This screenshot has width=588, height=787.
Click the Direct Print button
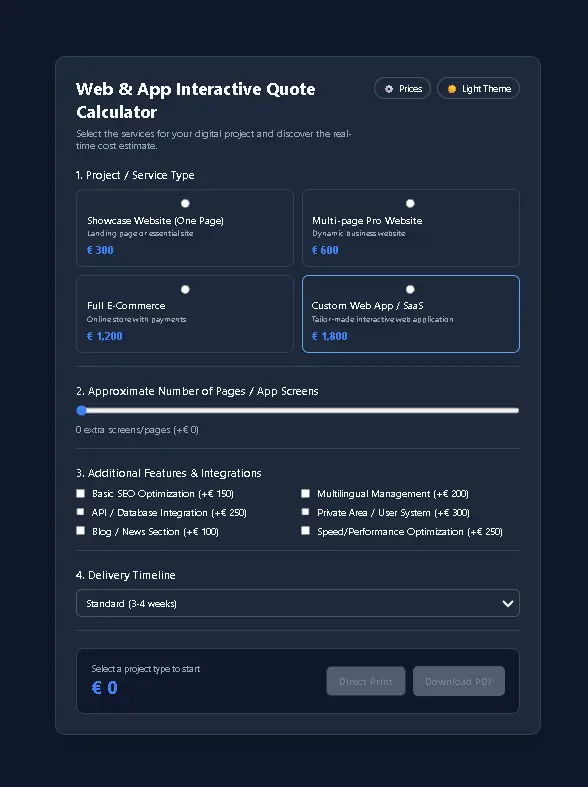[x=366, y=681]
